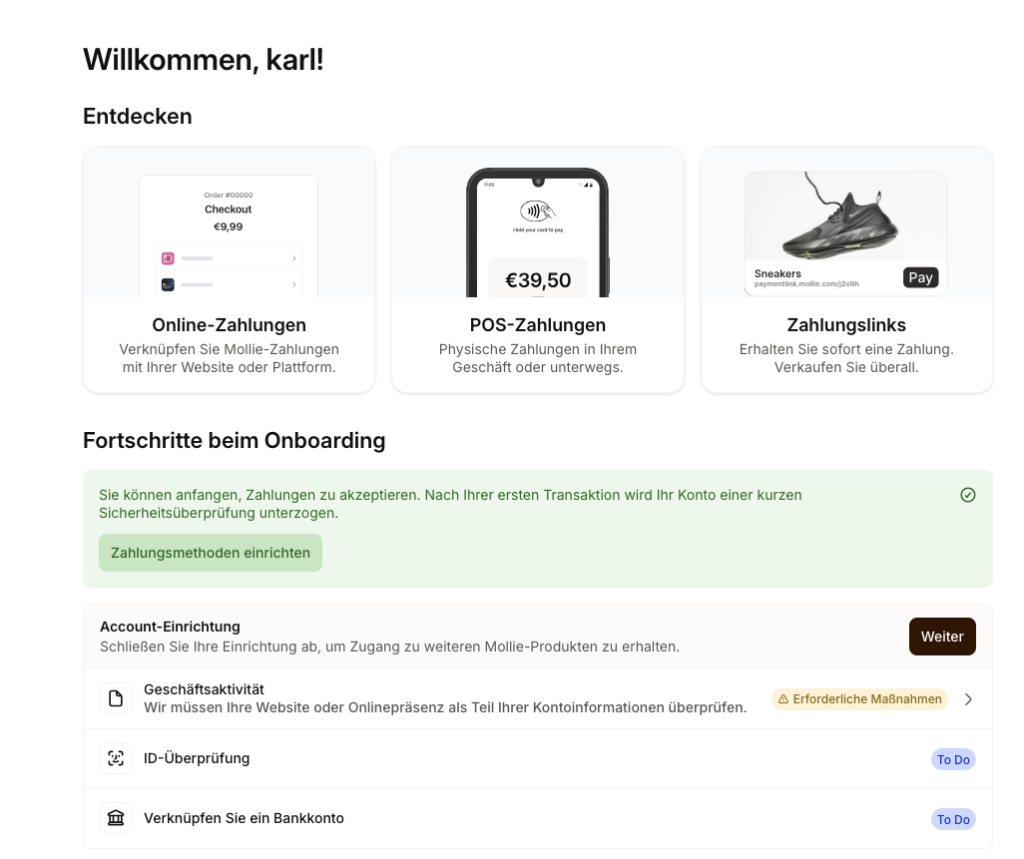Viewport: 1024px width, 859px height.
Task: Click the Geschäftsaktivität document icon
Action: click(x=116, y=699)
